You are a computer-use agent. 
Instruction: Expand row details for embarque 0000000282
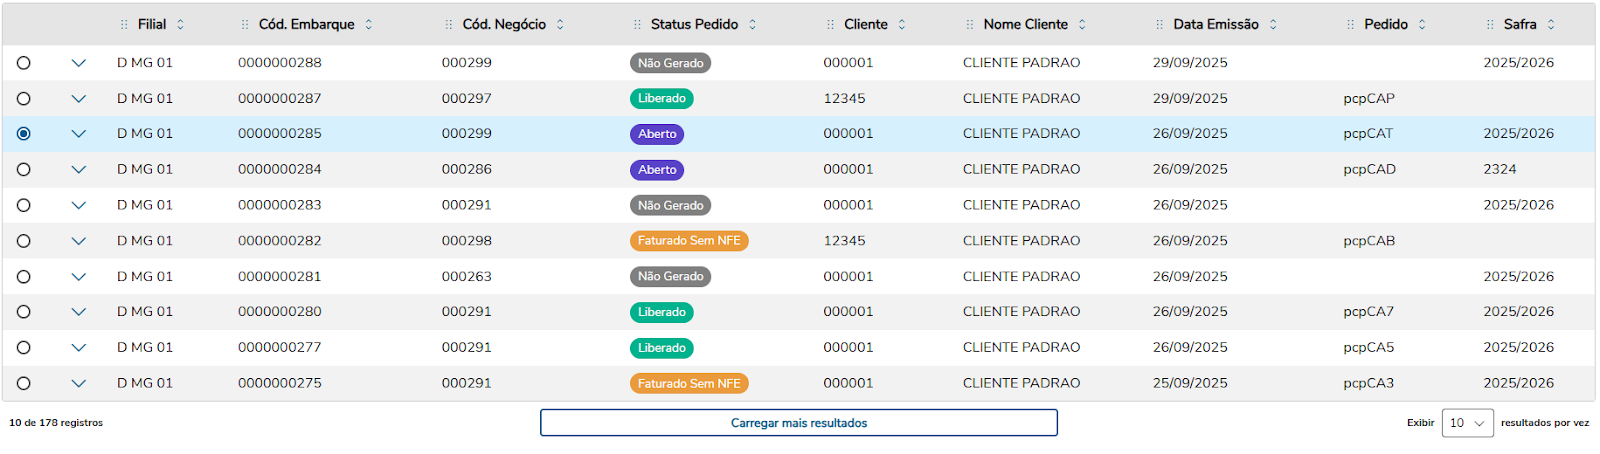pyautogui.click(x=79, y=241)
